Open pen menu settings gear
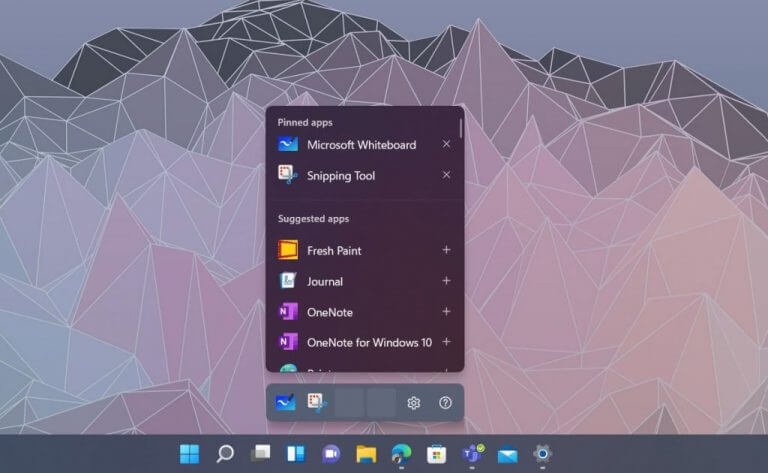768x473 pixels. coord(414,403)
